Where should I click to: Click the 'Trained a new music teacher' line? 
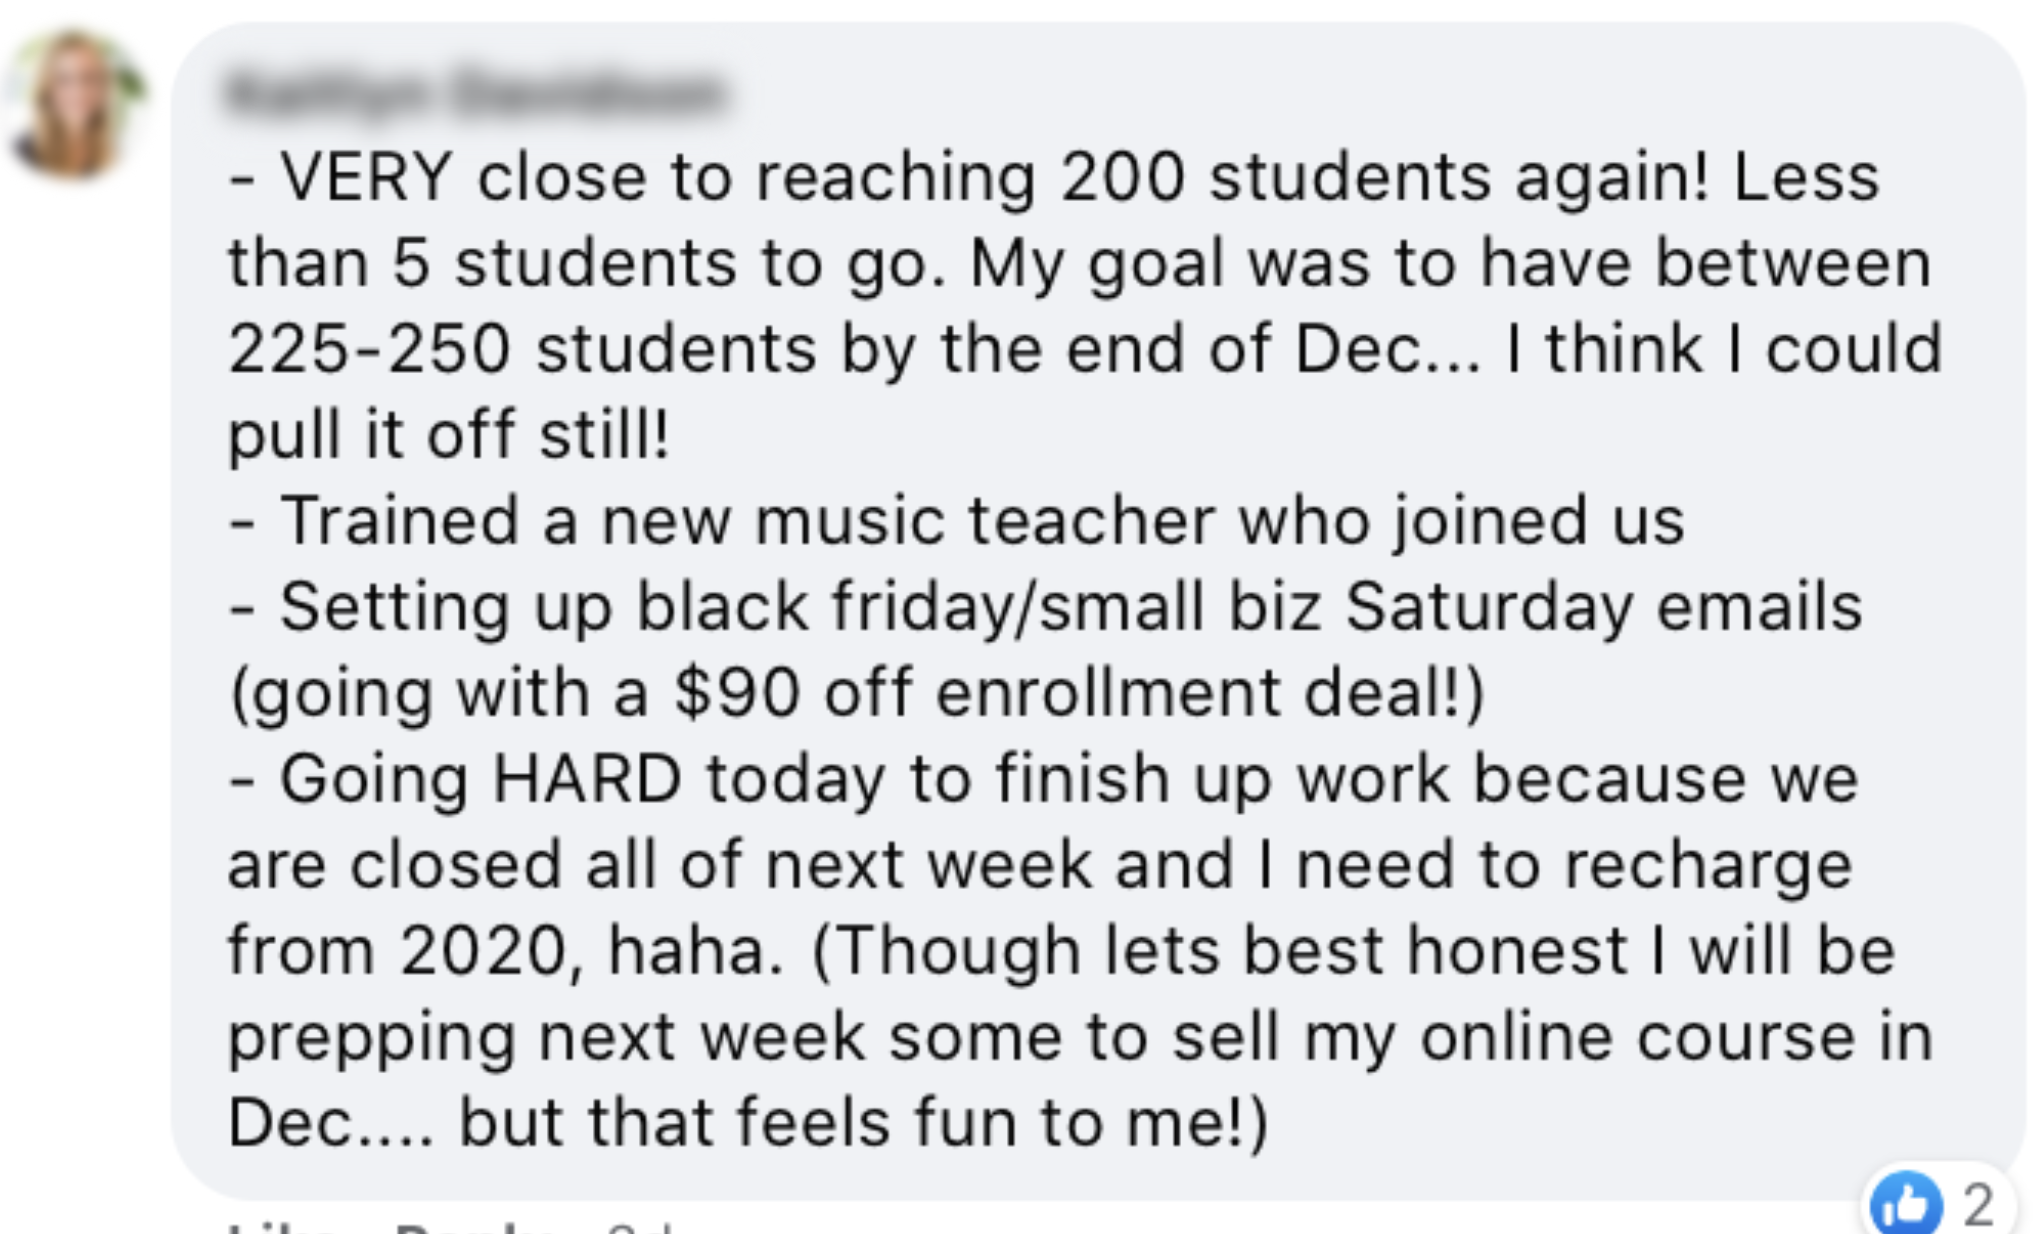957,522
